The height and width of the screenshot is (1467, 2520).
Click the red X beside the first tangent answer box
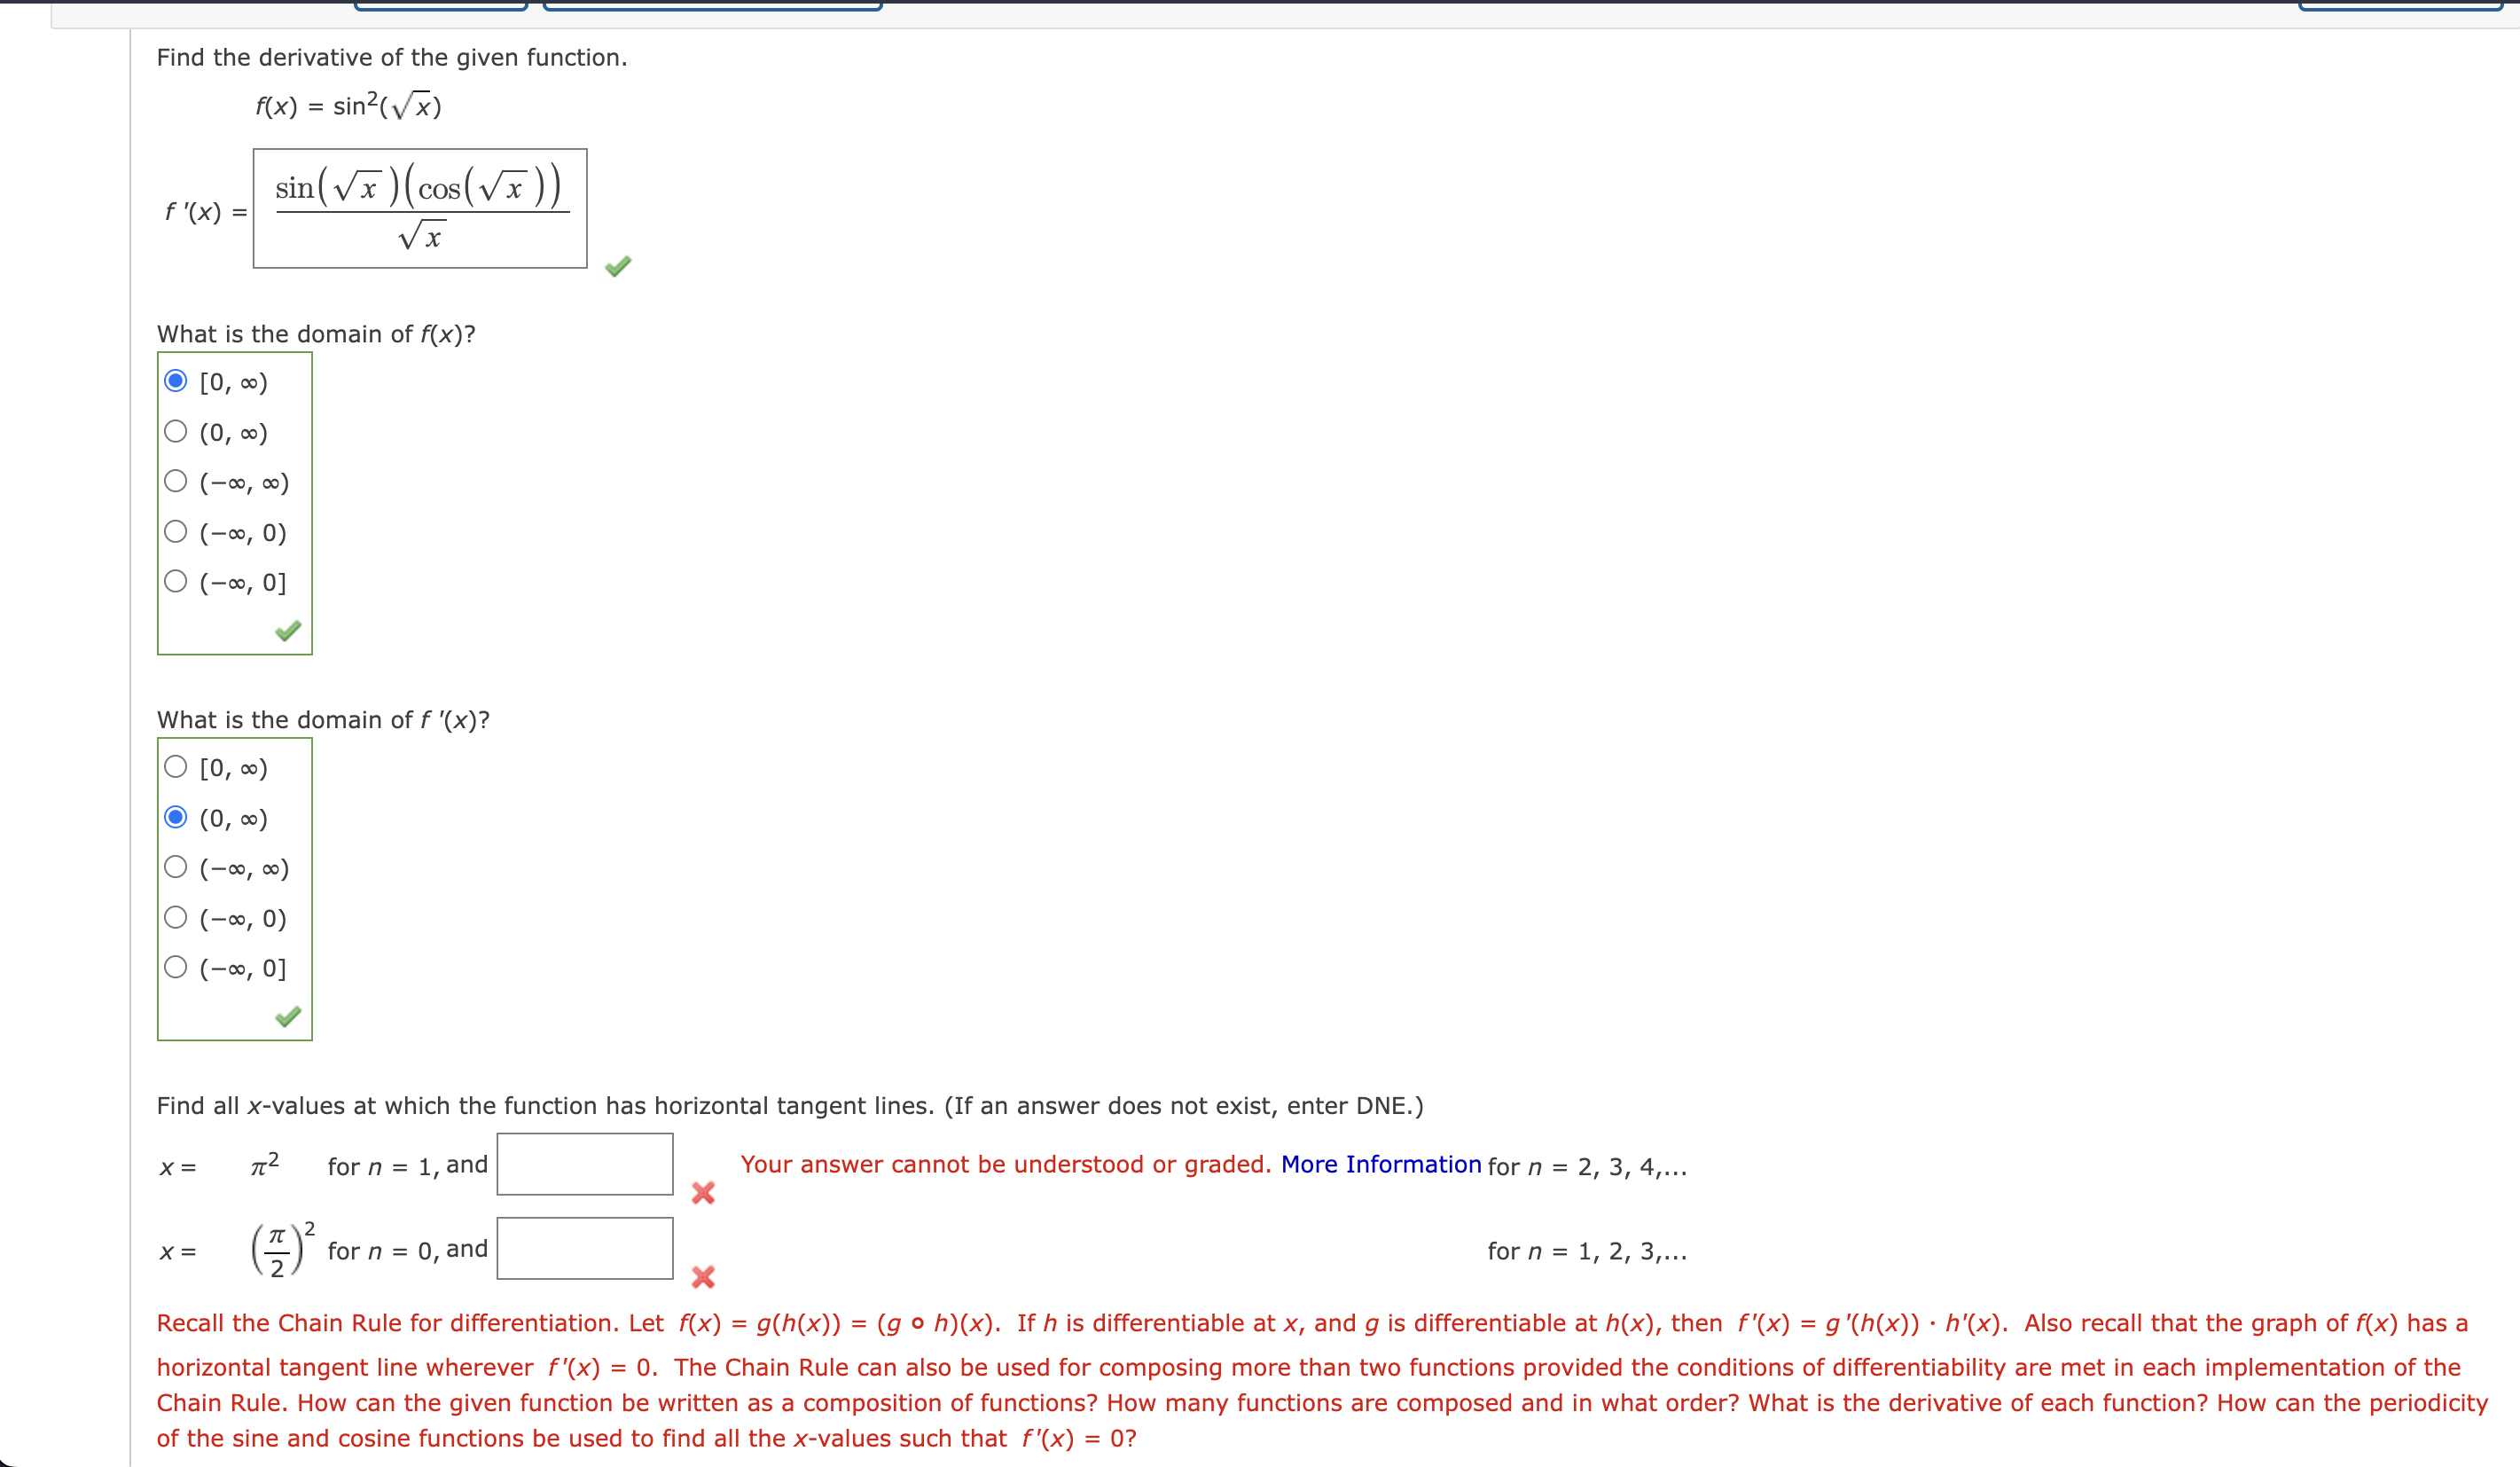coord(704,1192)
